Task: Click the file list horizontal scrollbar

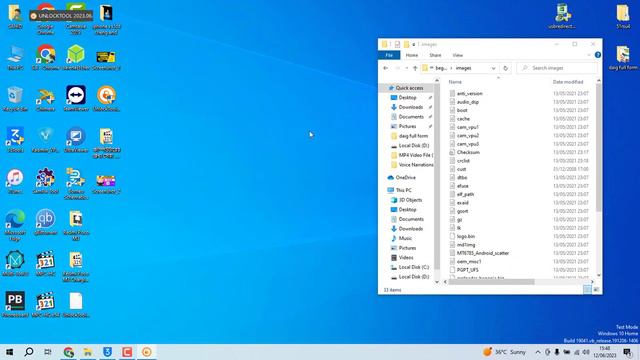Action: click(x=491, y=282)
